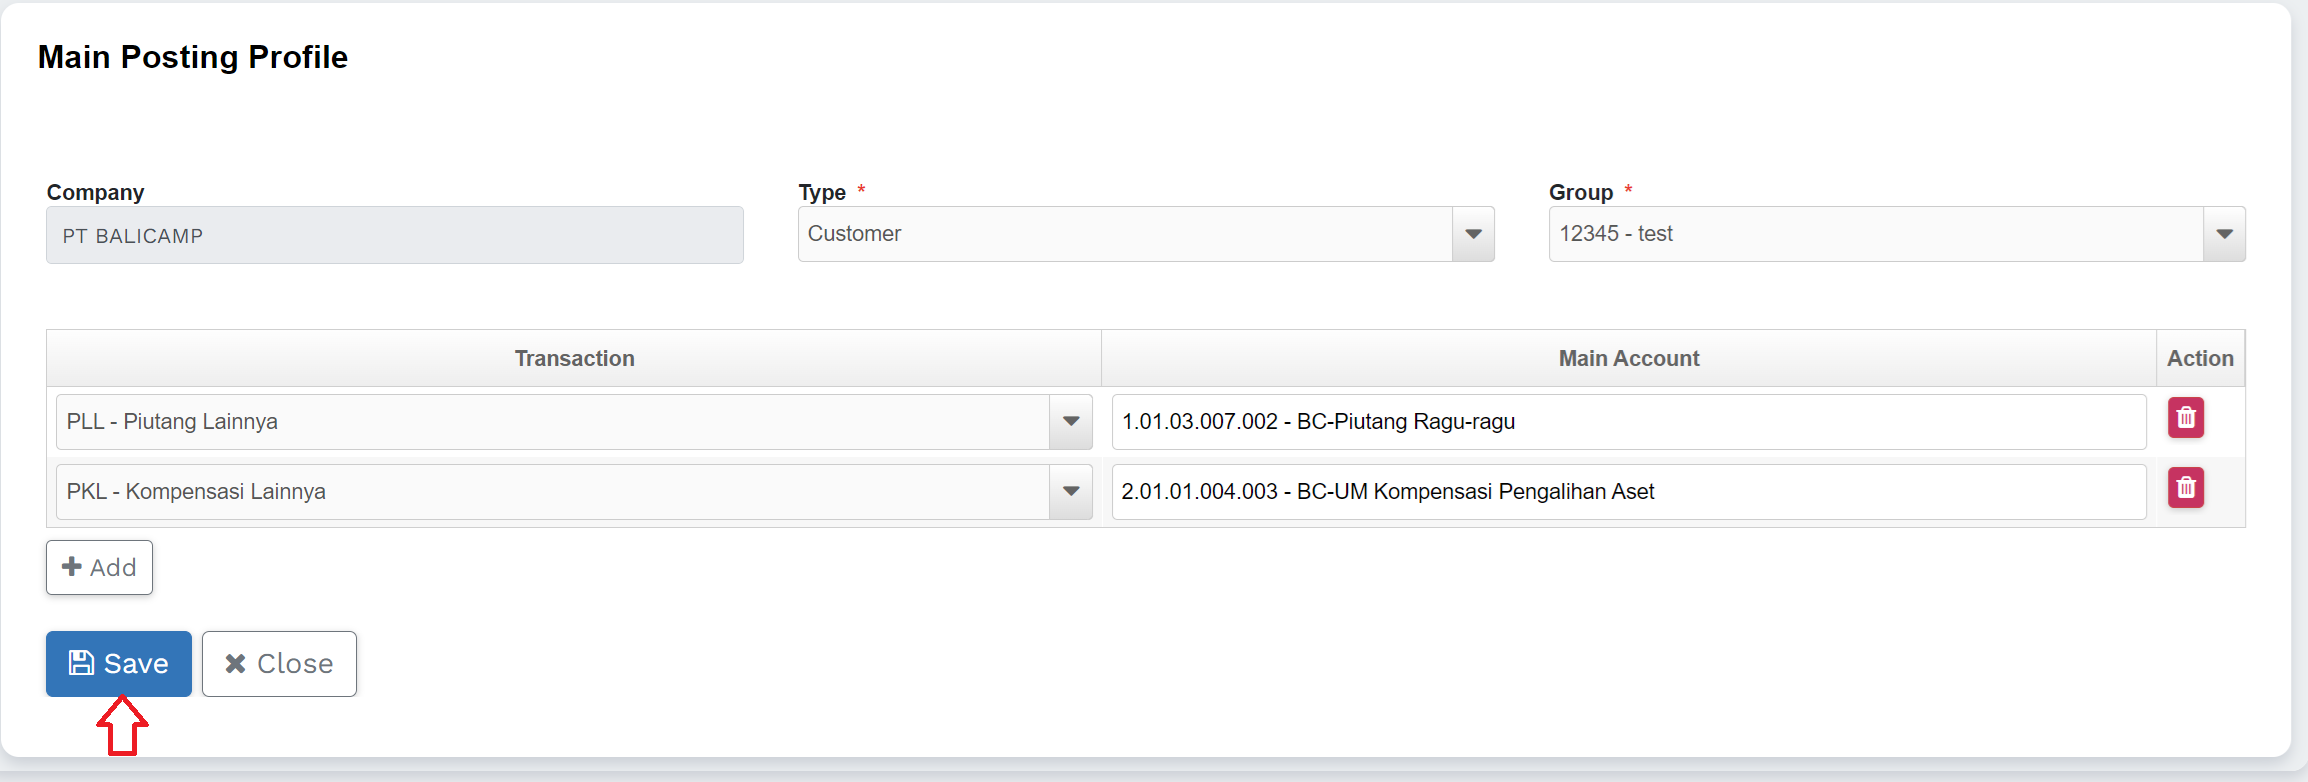Screen dimensions: 2308x782
Task: Expand the Type dropdown arrow
Action: click(x=1472, y=234)
